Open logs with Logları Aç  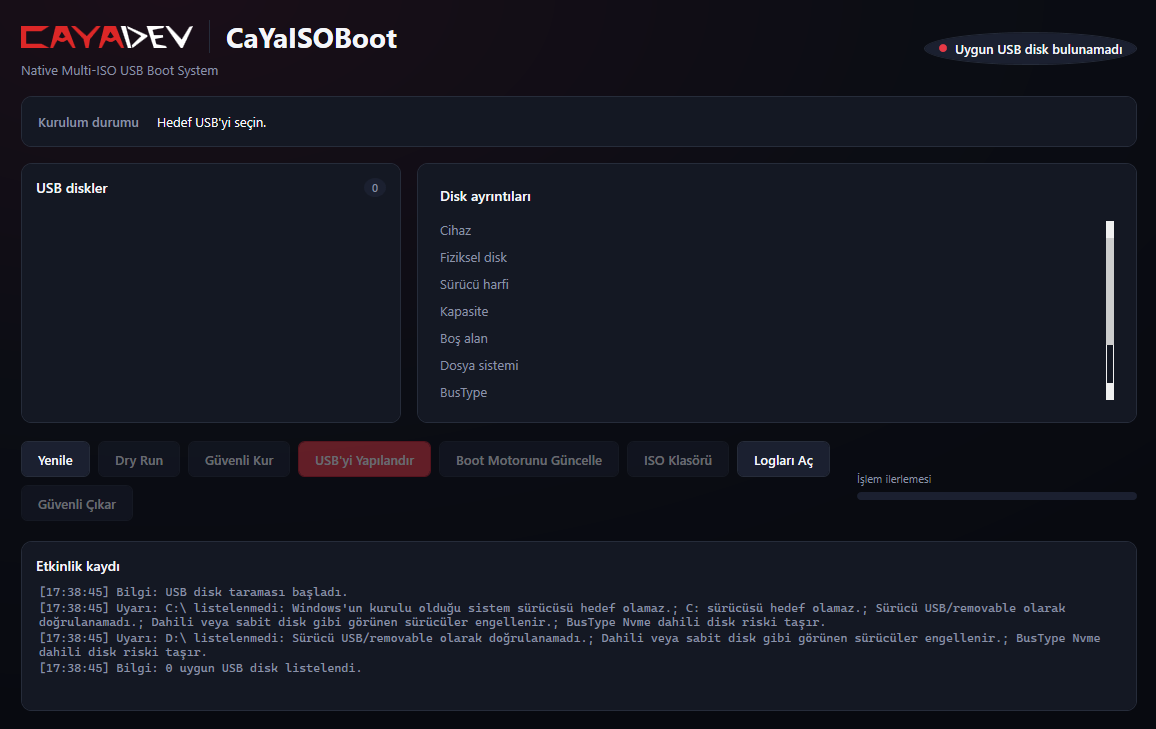click(783, 460)
